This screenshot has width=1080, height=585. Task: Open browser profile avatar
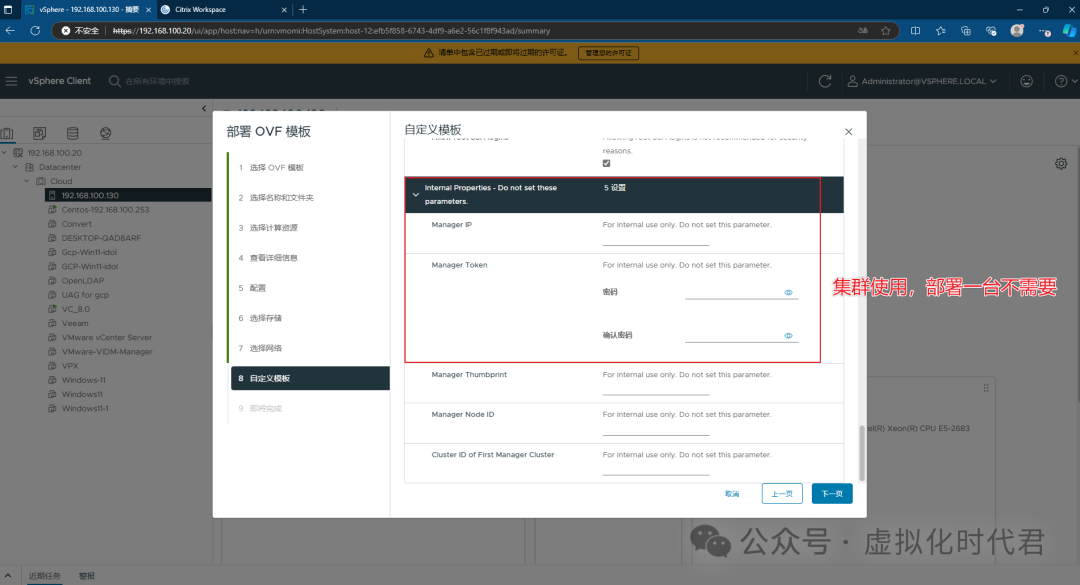pyautogui.click(x=1017, y=30)
